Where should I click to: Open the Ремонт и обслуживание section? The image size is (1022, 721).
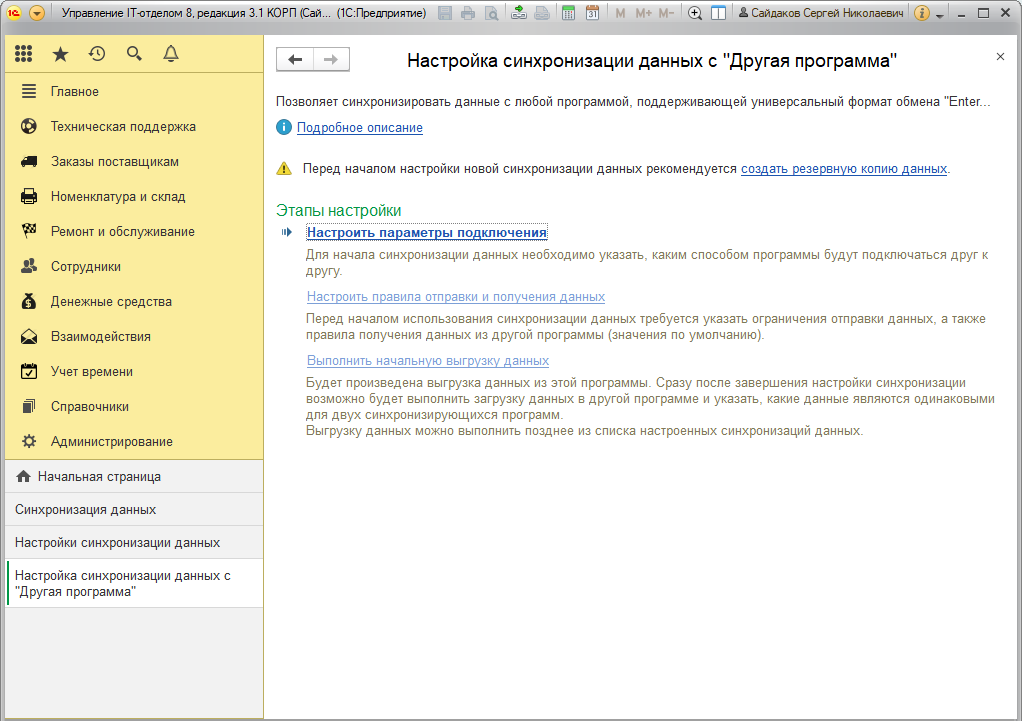coord(134,231)
